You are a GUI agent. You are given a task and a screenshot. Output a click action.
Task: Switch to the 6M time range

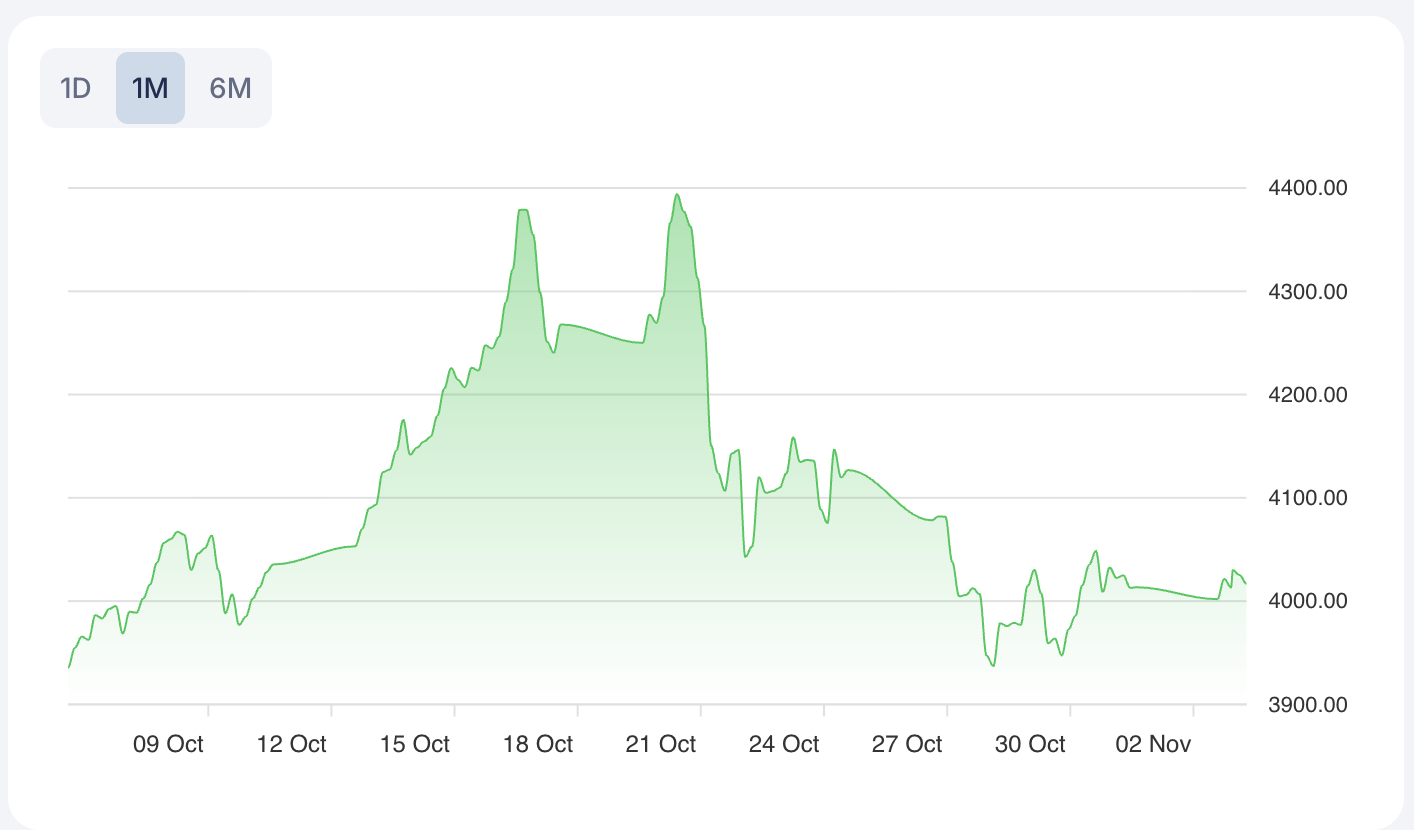coord(230,88)
